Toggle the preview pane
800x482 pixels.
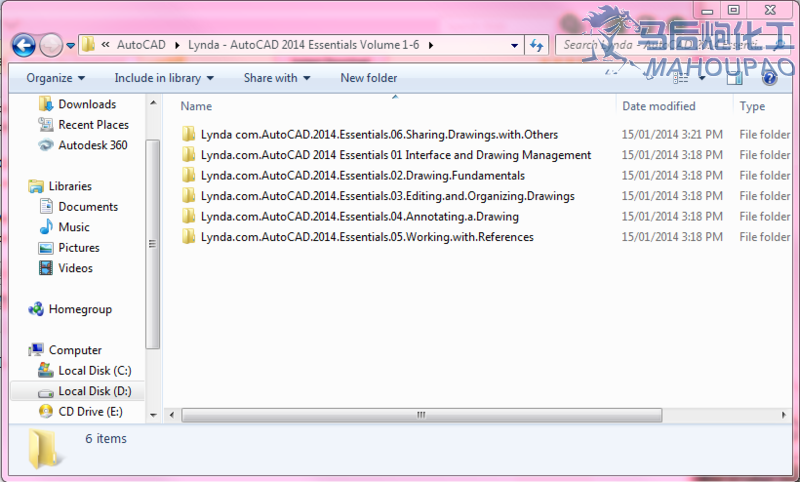735,78
